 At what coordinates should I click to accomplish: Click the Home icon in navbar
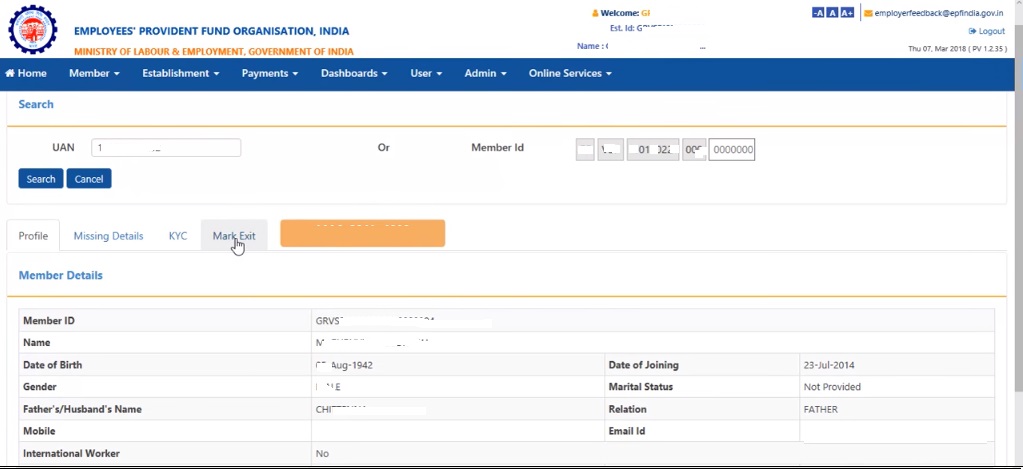tap(10, 74)
